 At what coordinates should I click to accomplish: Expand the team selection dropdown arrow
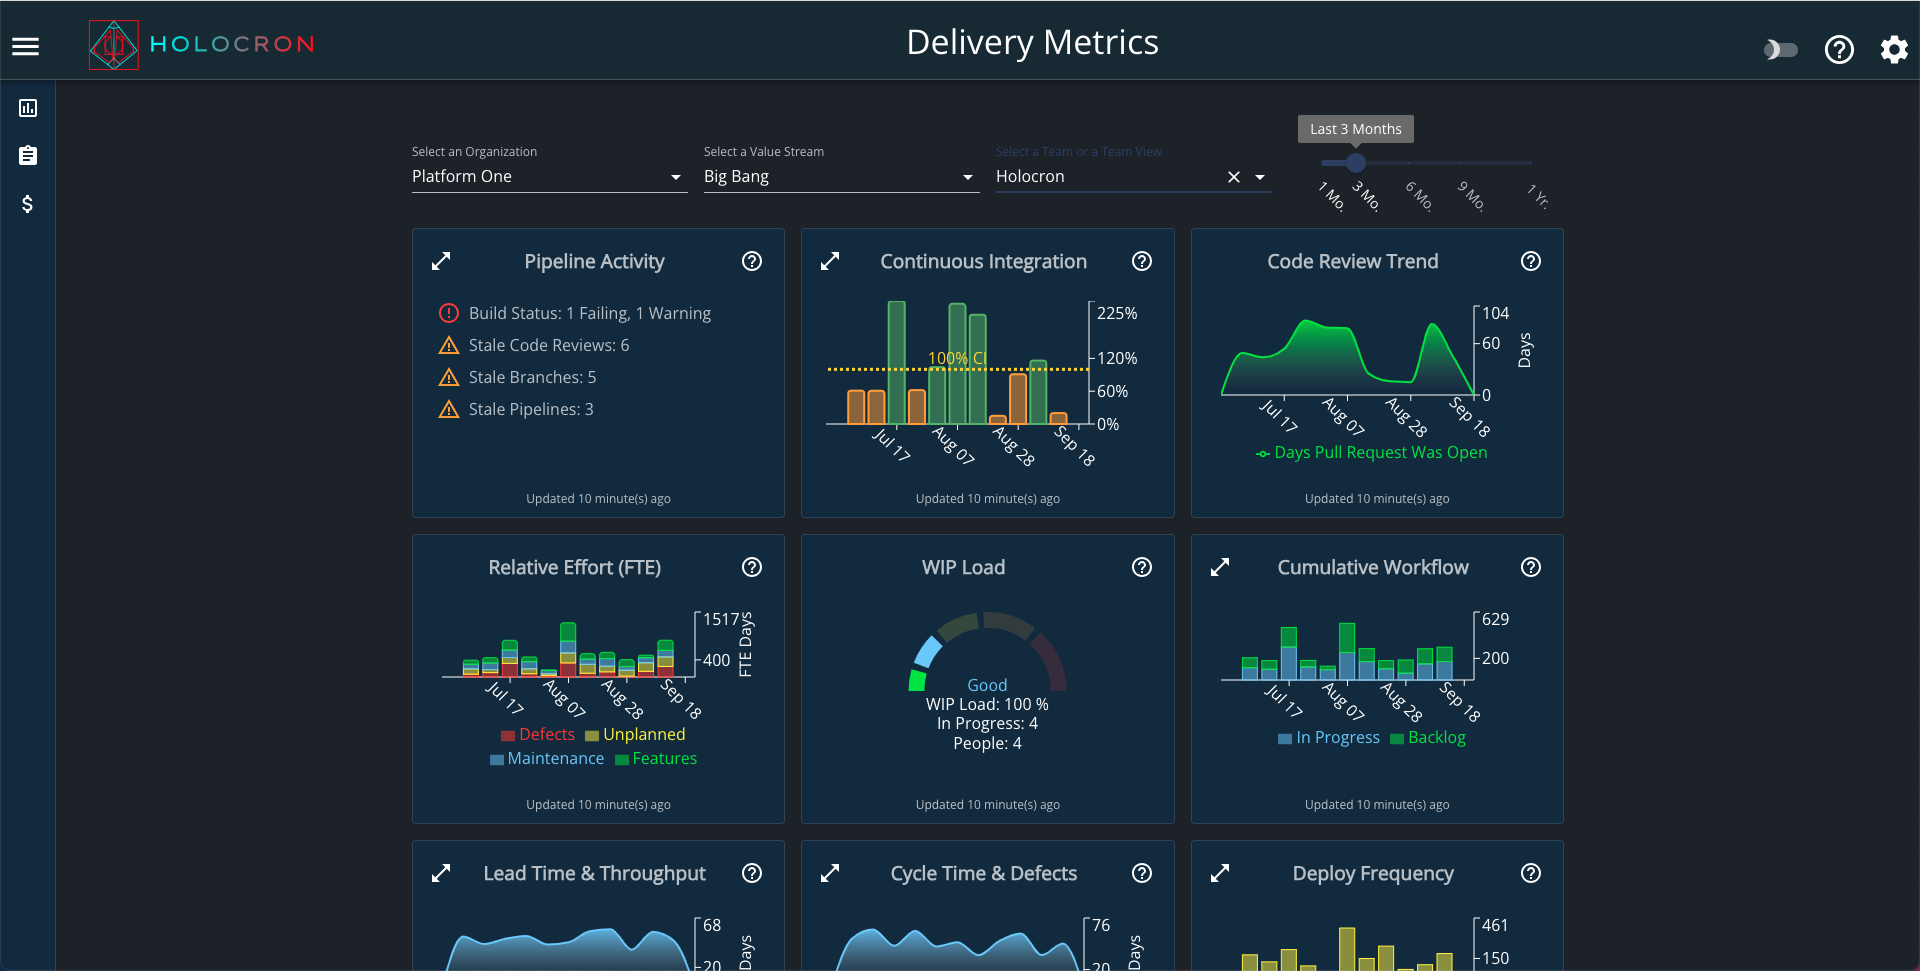1260,177
